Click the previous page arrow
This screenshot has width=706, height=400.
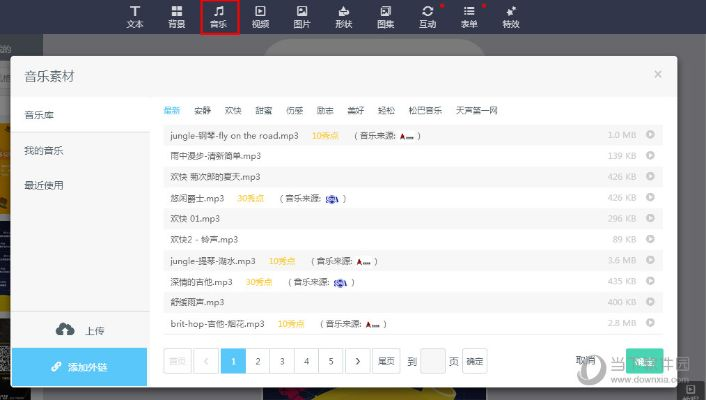click(x=206, y=361)
